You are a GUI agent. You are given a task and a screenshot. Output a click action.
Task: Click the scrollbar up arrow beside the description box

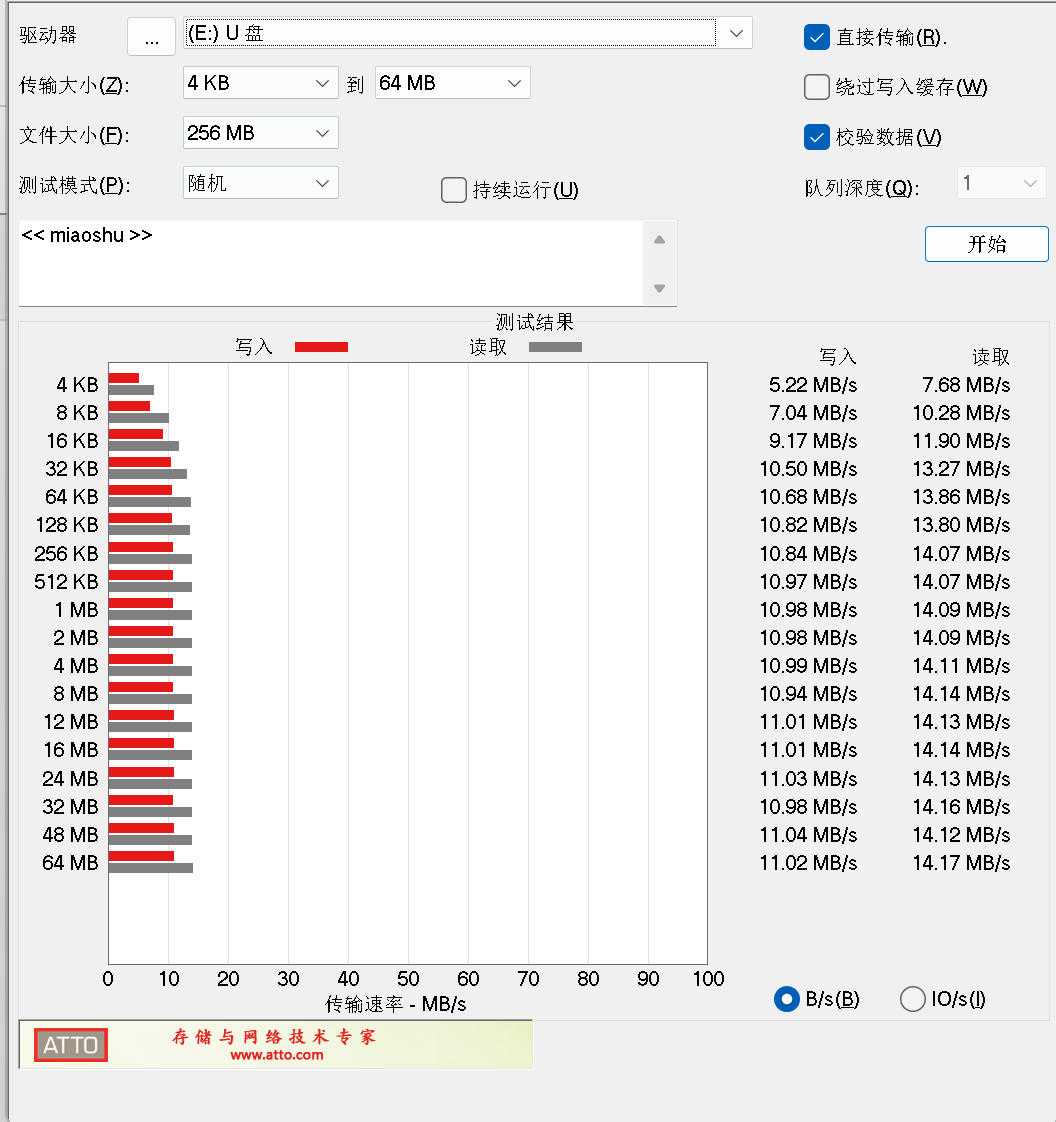pyautogui.click(x=659, y=239)
